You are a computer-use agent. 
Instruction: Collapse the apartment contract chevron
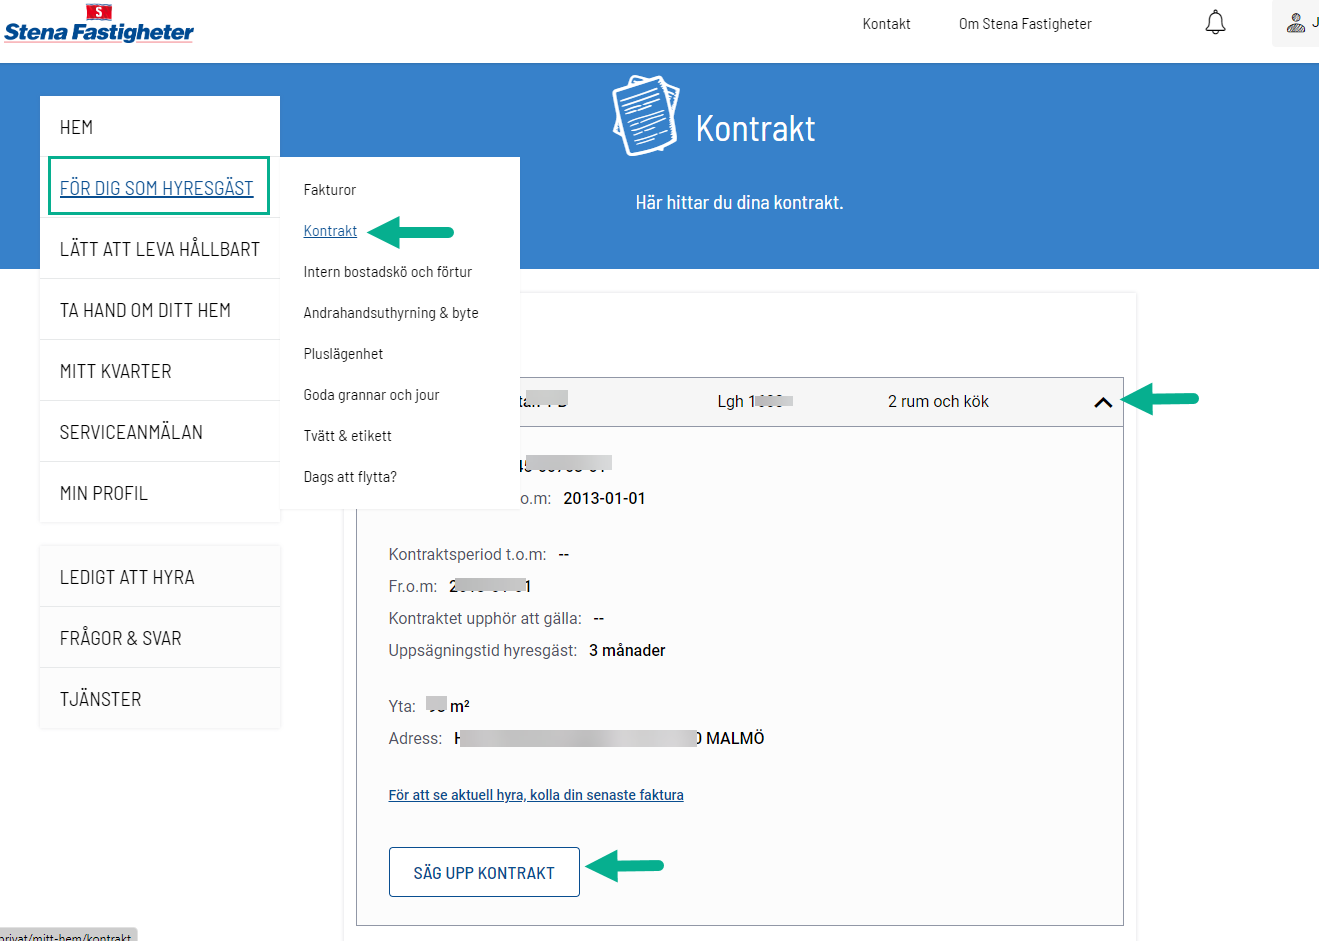point(1103,402)
